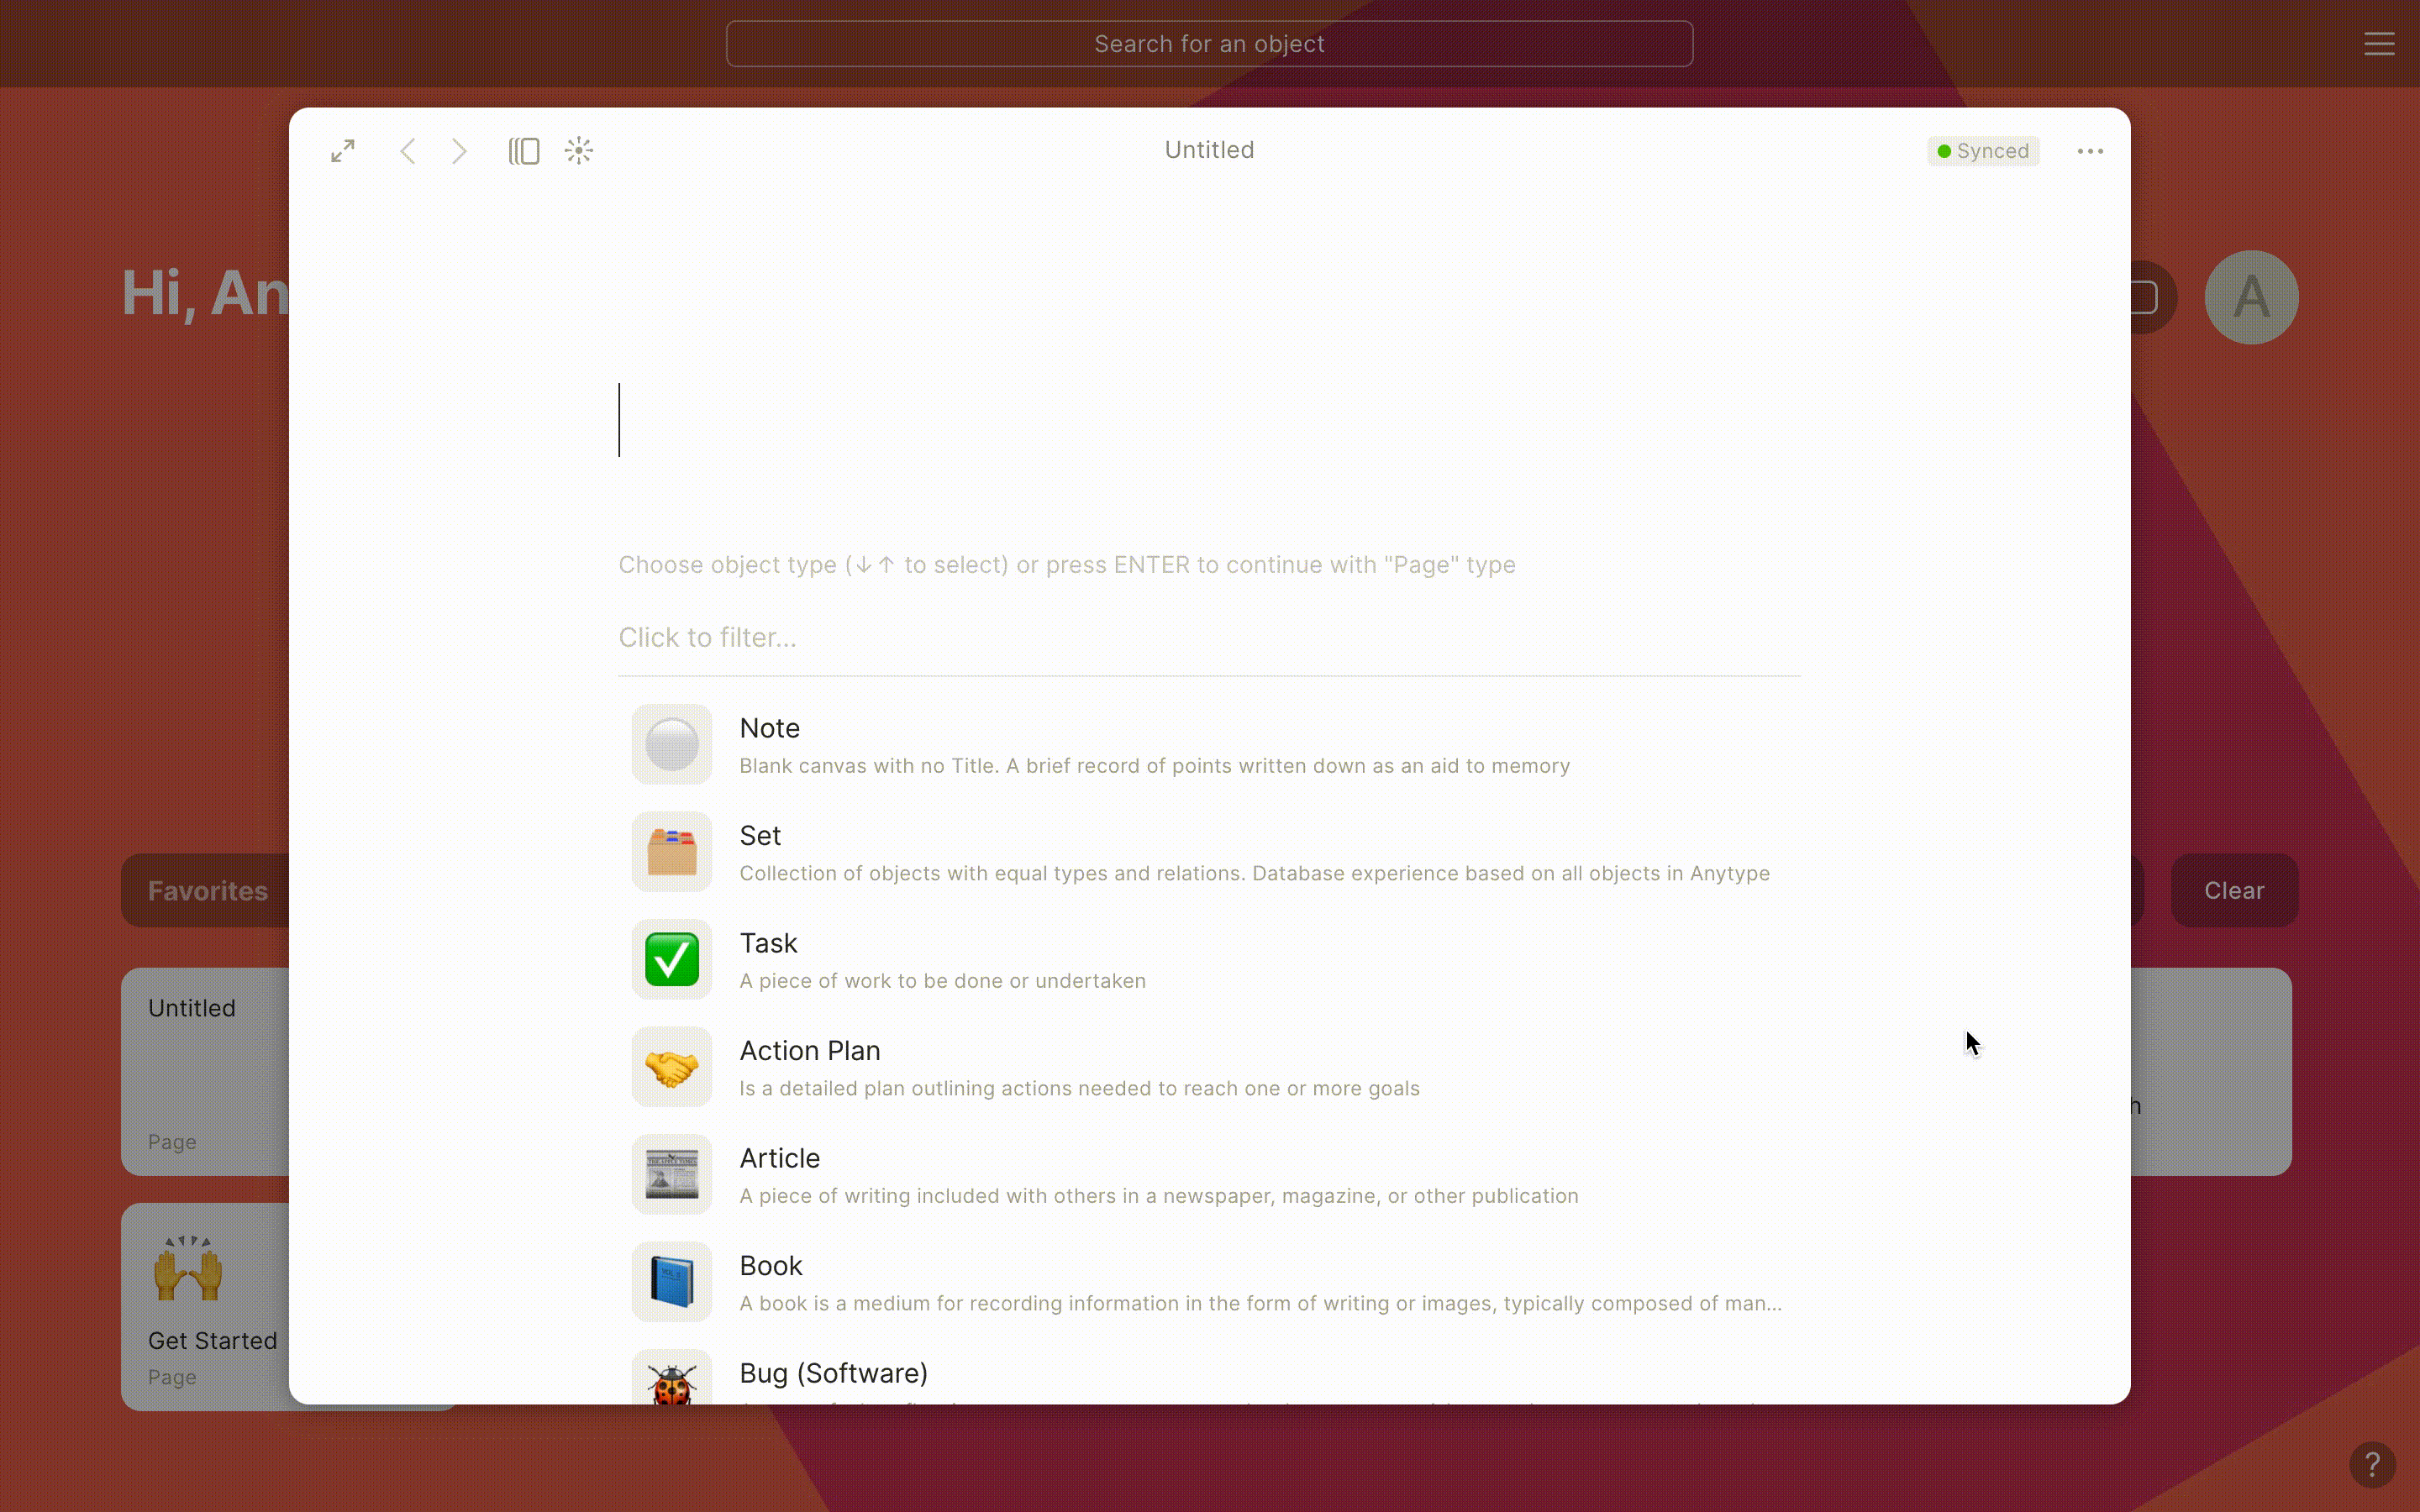This screenshot has width=2420, height=1512.
Task: Switch to the Favorites tab behind modal
Action: [207, 890]
